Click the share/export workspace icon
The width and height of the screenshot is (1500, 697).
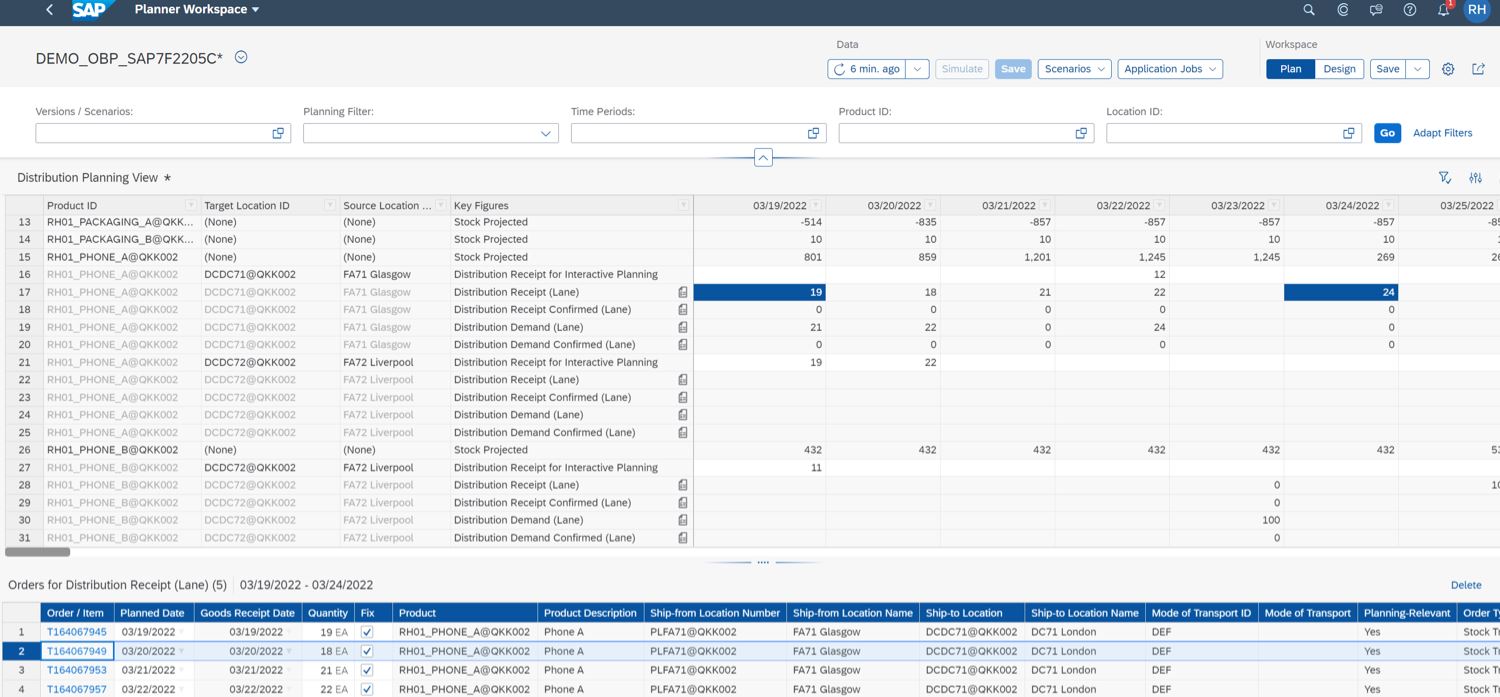[x=1479, y=69]
